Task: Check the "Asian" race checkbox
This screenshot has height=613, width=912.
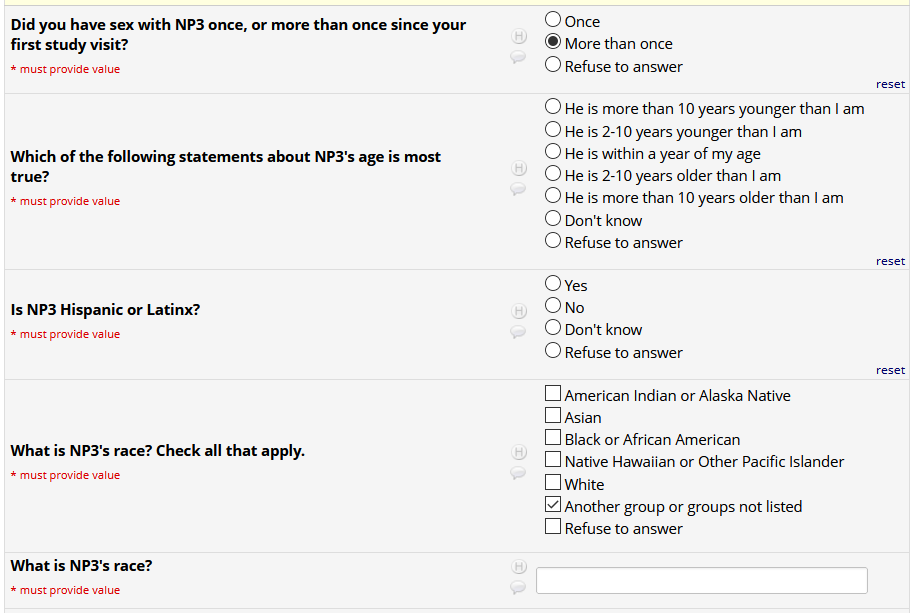Action: point(553,416)
